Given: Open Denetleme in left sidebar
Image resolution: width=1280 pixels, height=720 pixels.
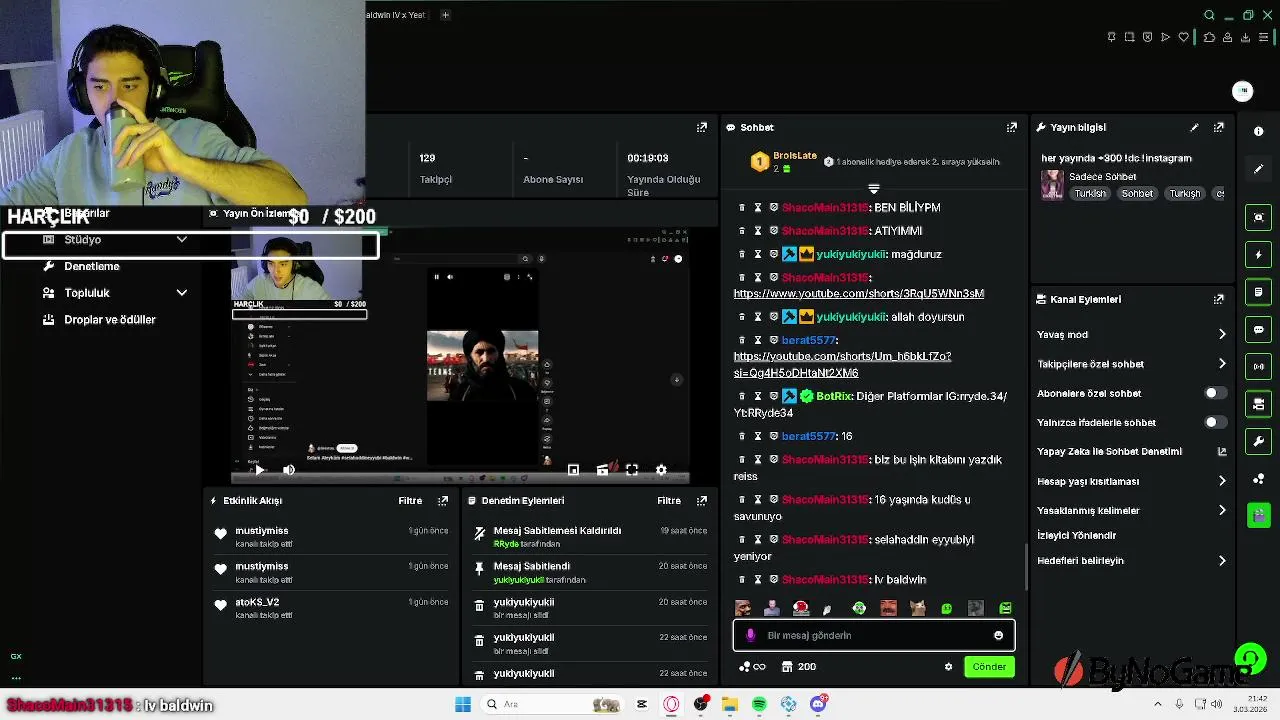Looking at the screenshot, I should pos(92,266).
